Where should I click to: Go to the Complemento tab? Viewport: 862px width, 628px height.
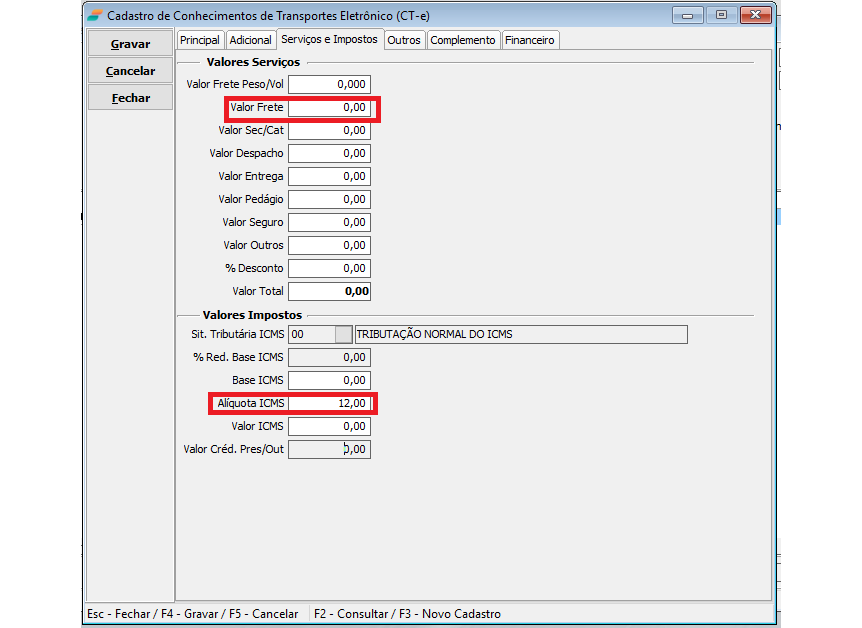point(462,40)
